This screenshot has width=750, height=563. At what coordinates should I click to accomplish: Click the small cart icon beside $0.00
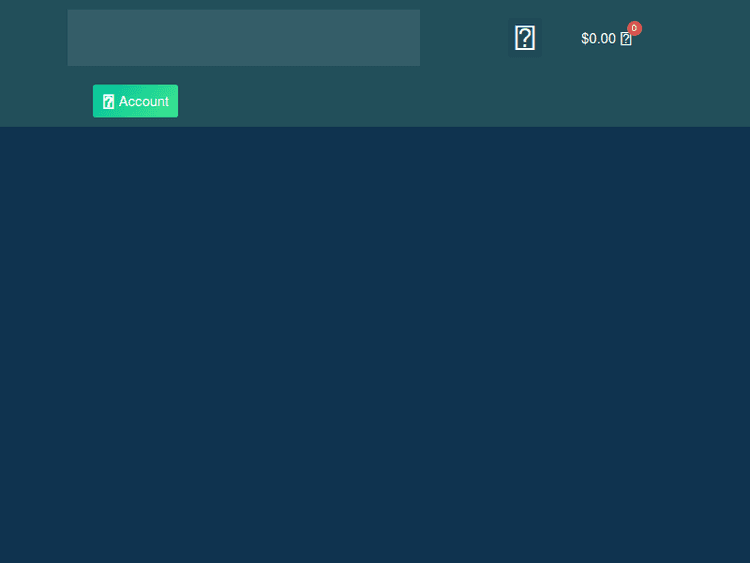tap(626, 39)
